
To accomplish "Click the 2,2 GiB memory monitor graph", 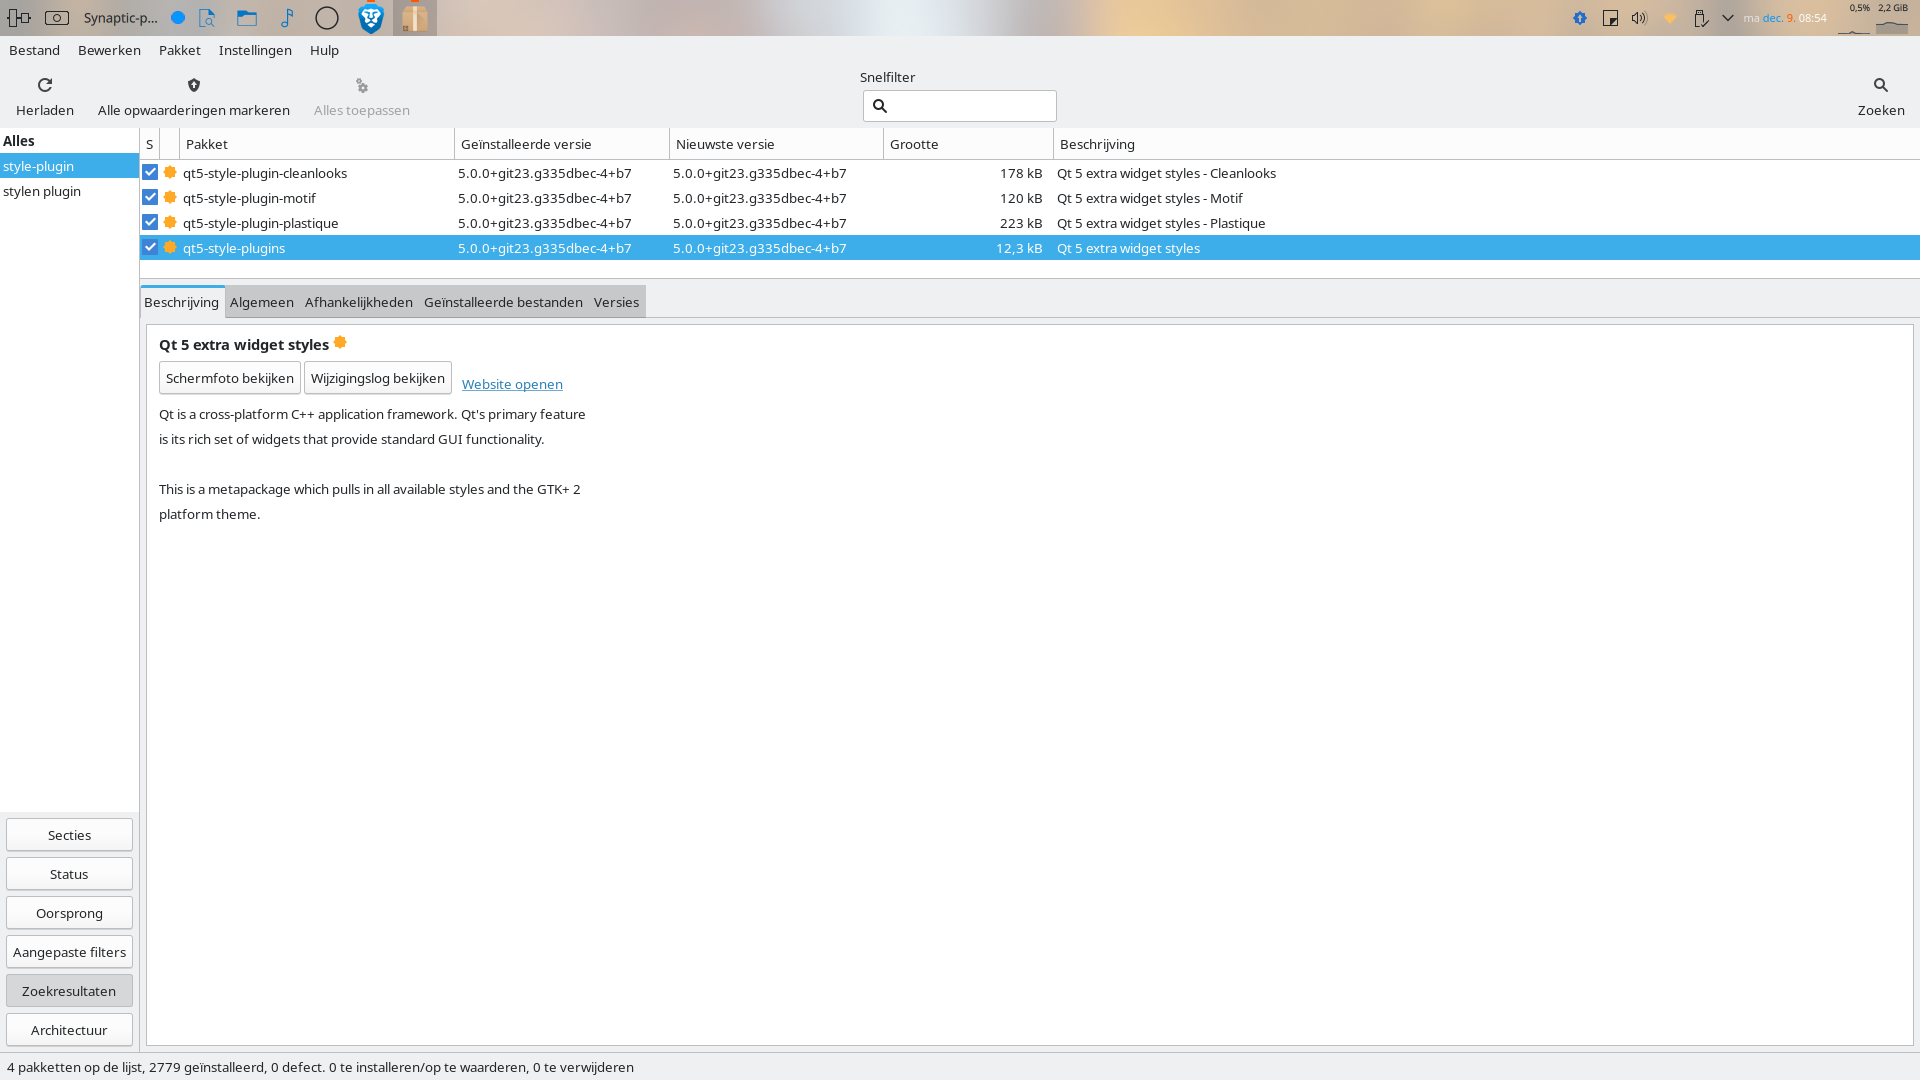I will coord(1892,18).
